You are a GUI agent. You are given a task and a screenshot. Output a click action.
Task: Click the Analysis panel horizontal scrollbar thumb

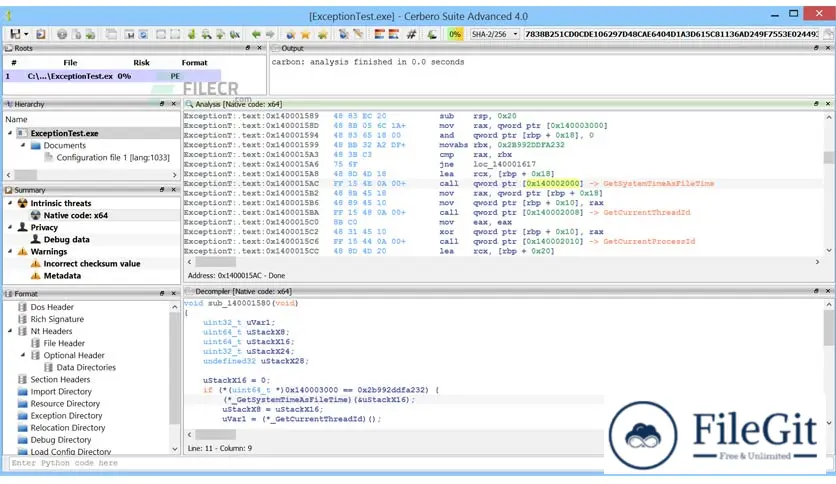click(215, 262)
